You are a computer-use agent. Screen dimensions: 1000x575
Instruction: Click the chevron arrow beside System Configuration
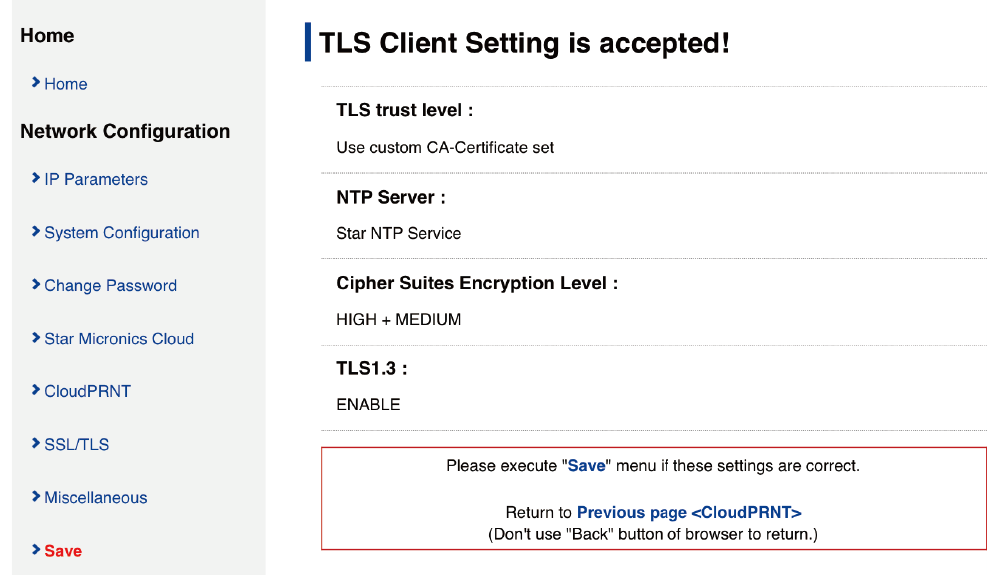(36, 232)
